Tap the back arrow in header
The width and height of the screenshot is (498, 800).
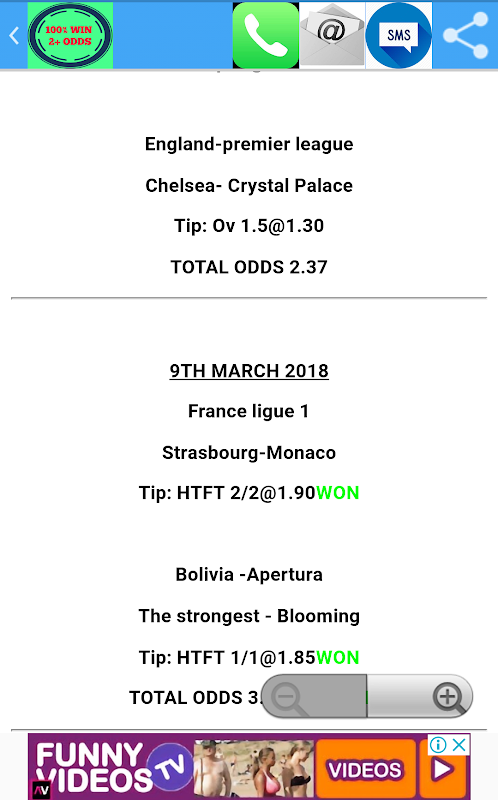(x=14, y=36)
